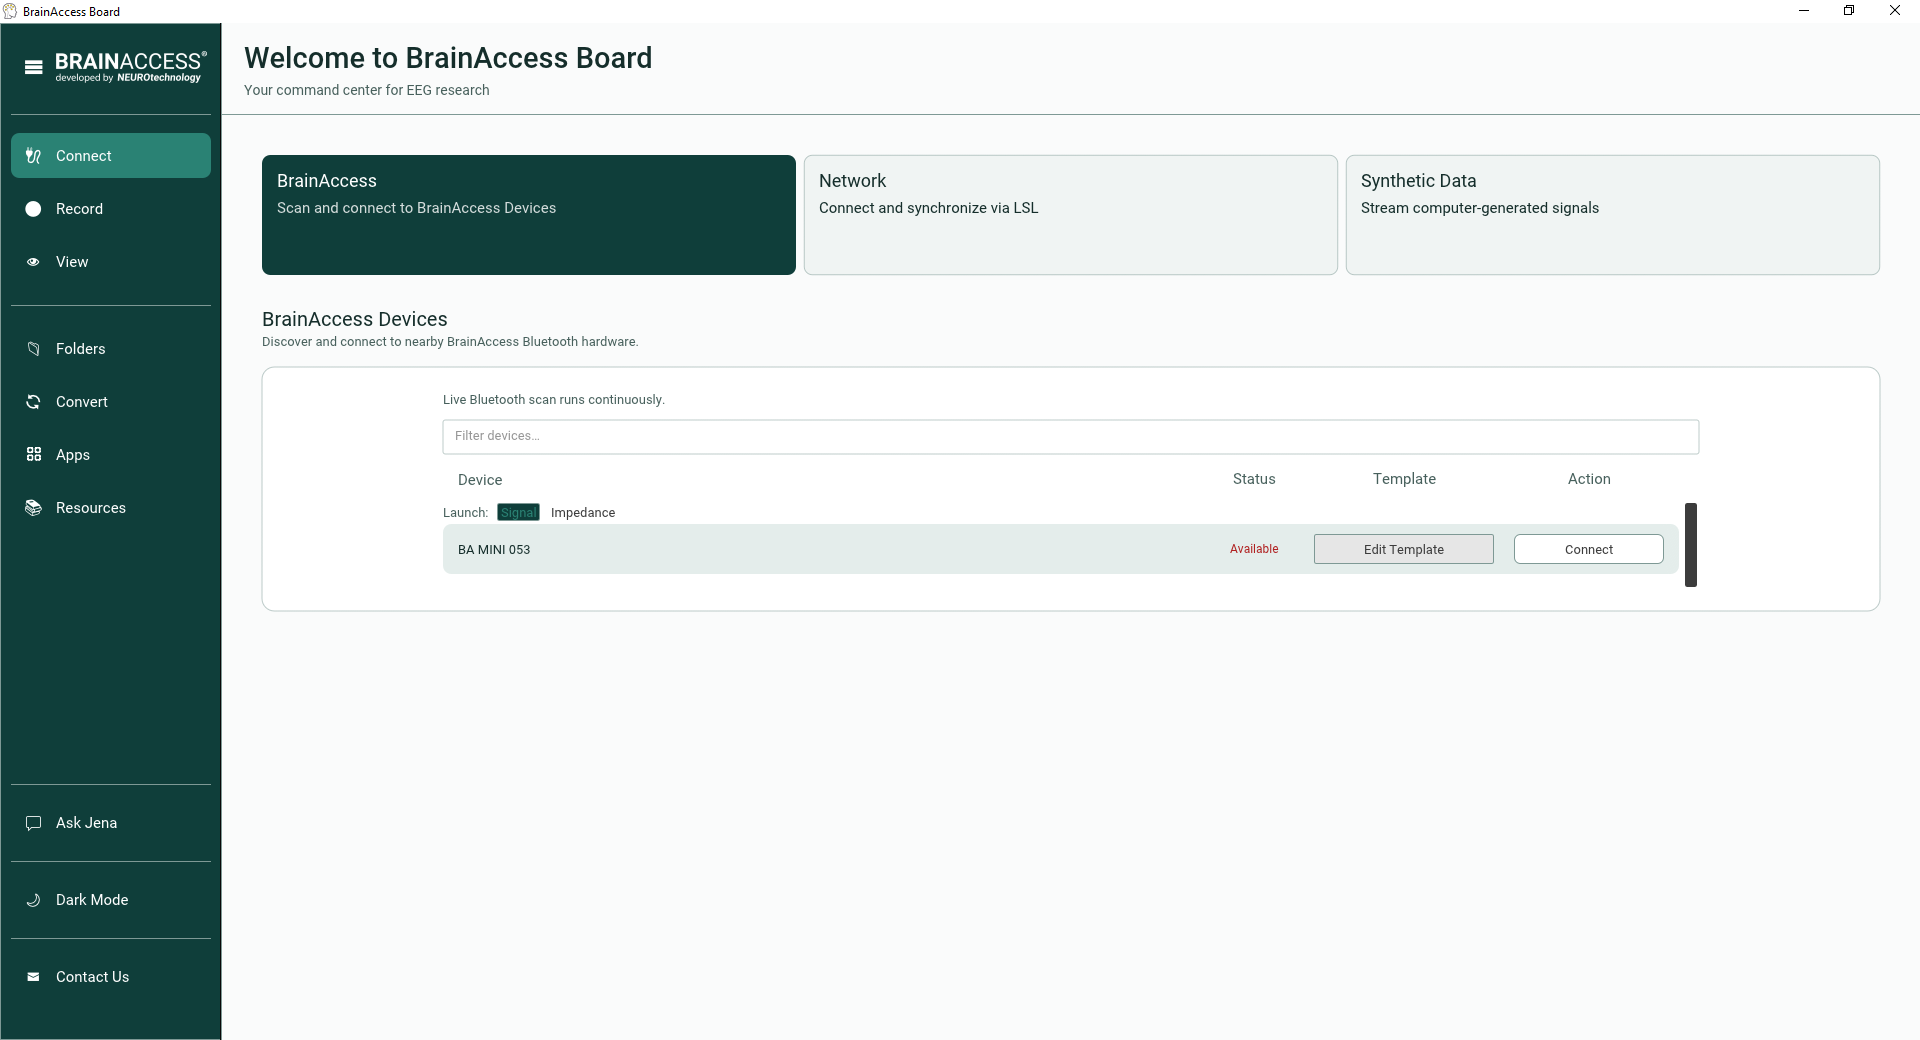This screenshot has height=1040, width=1920.
Task: Open the Folders page
Action: 111,349
